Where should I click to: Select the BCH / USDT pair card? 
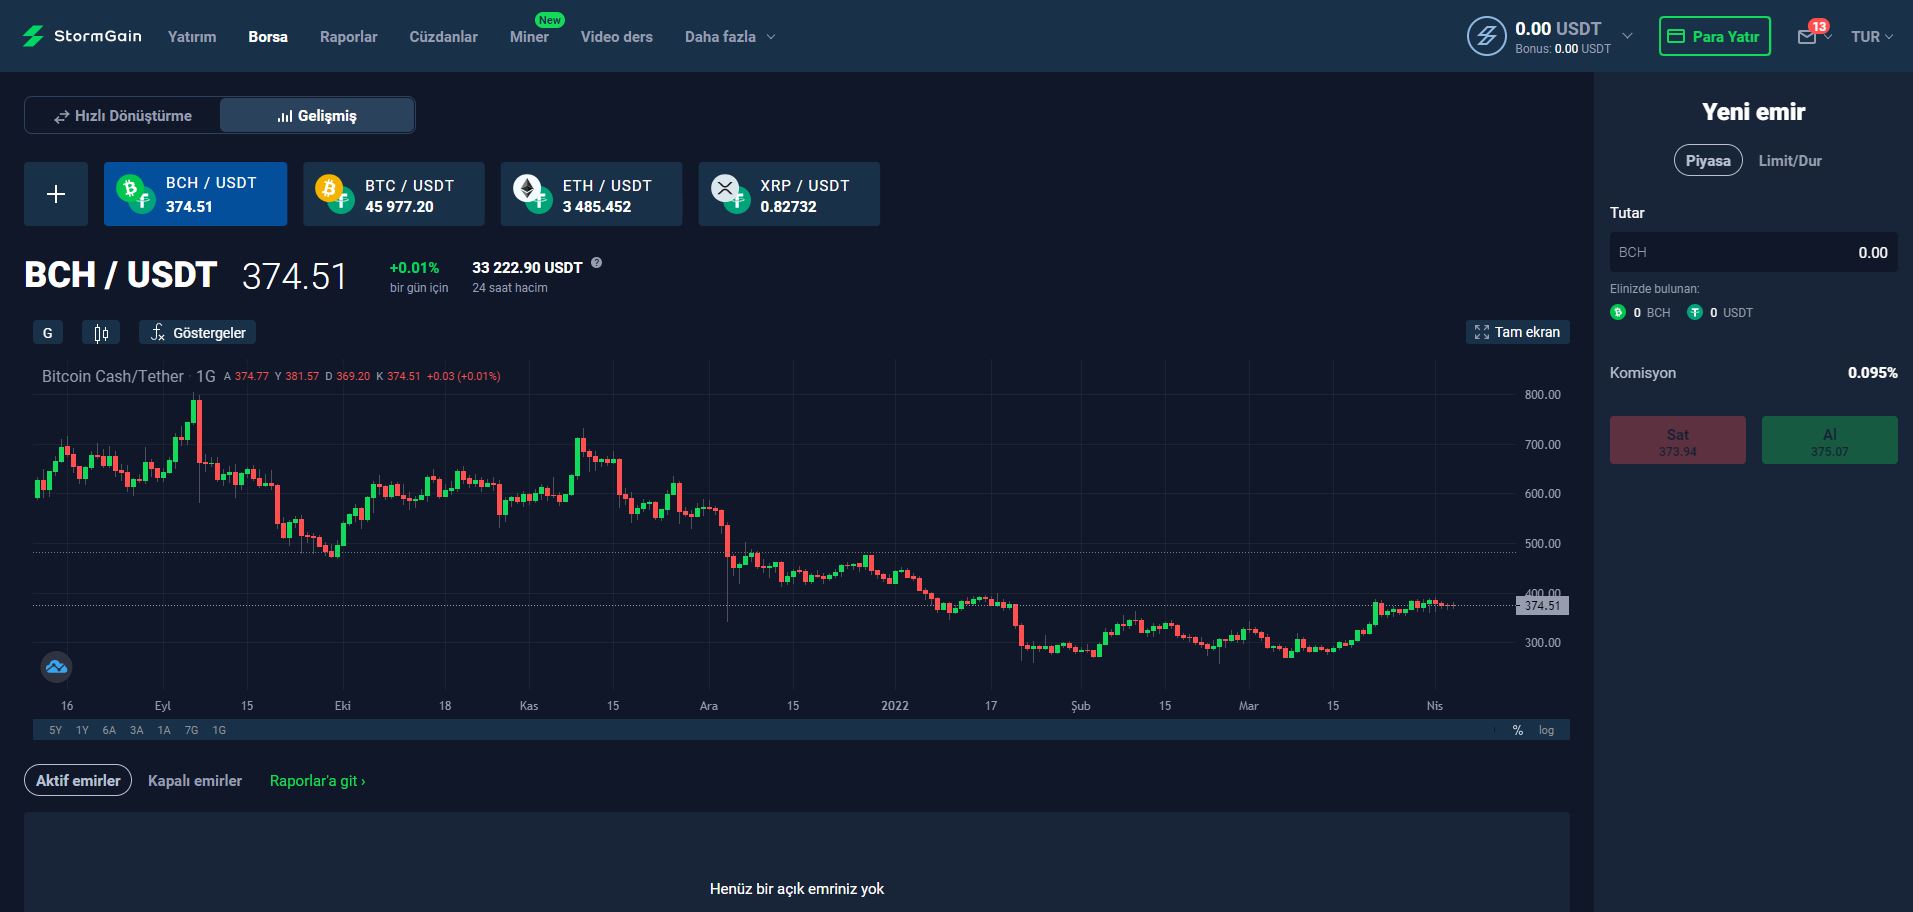point(195,194)
